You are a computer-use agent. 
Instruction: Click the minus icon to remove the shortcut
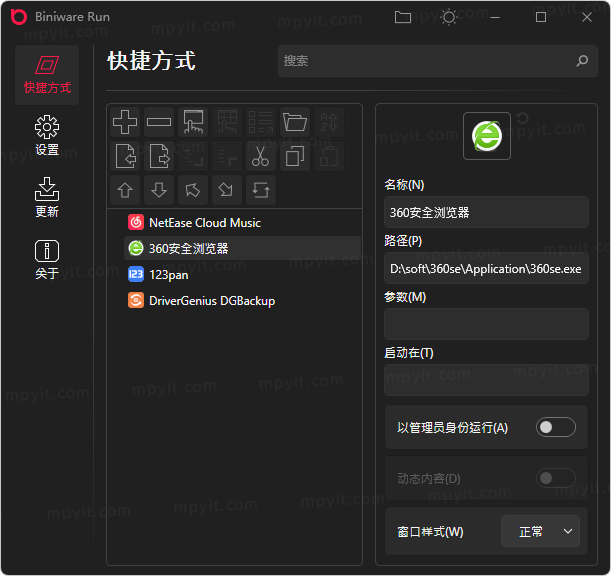click(159, 122)
